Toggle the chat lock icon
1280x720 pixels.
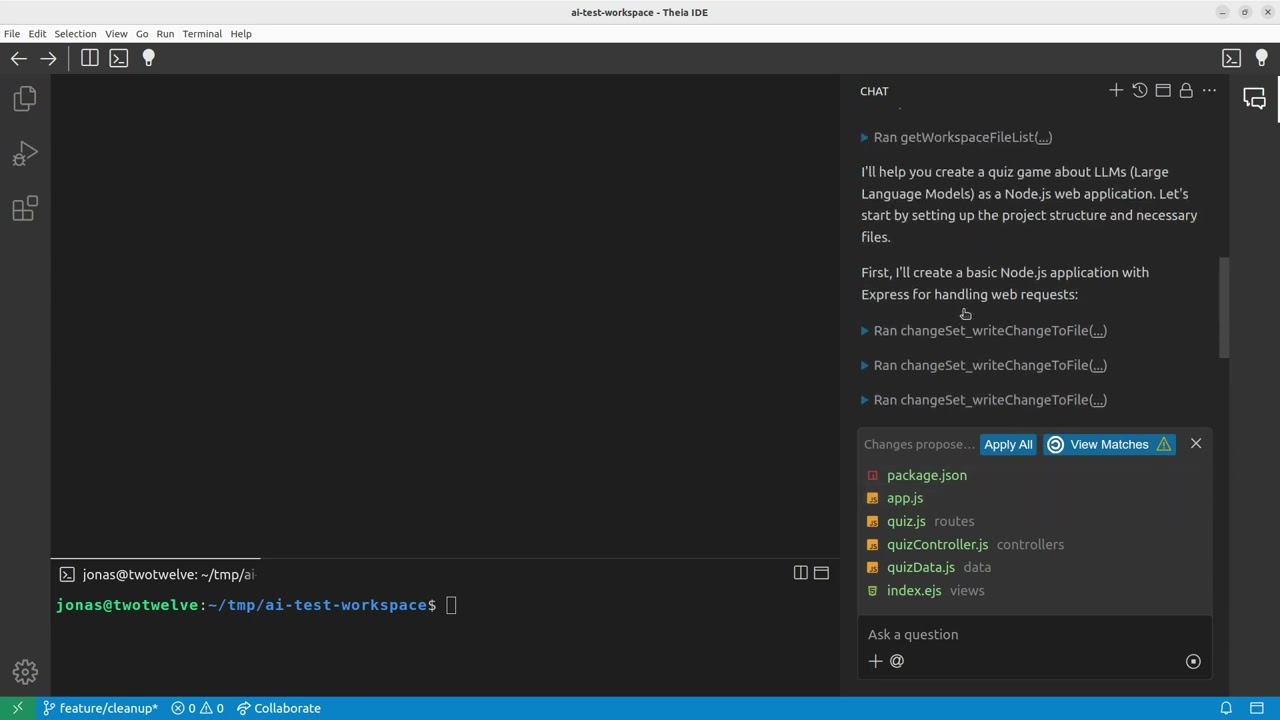1186,91
